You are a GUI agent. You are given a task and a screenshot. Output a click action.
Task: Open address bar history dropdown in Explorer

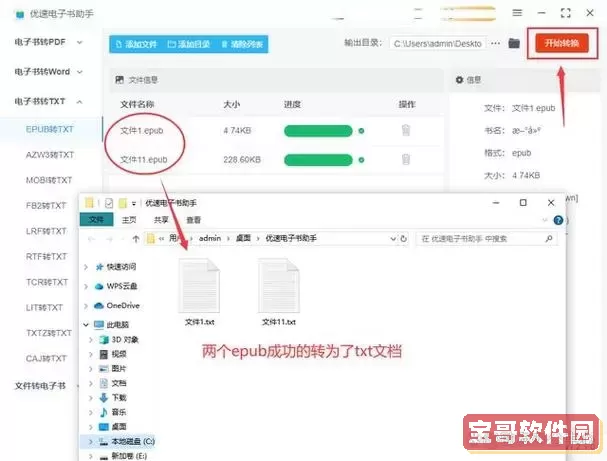pyautogui.click(x=393, y=238)
